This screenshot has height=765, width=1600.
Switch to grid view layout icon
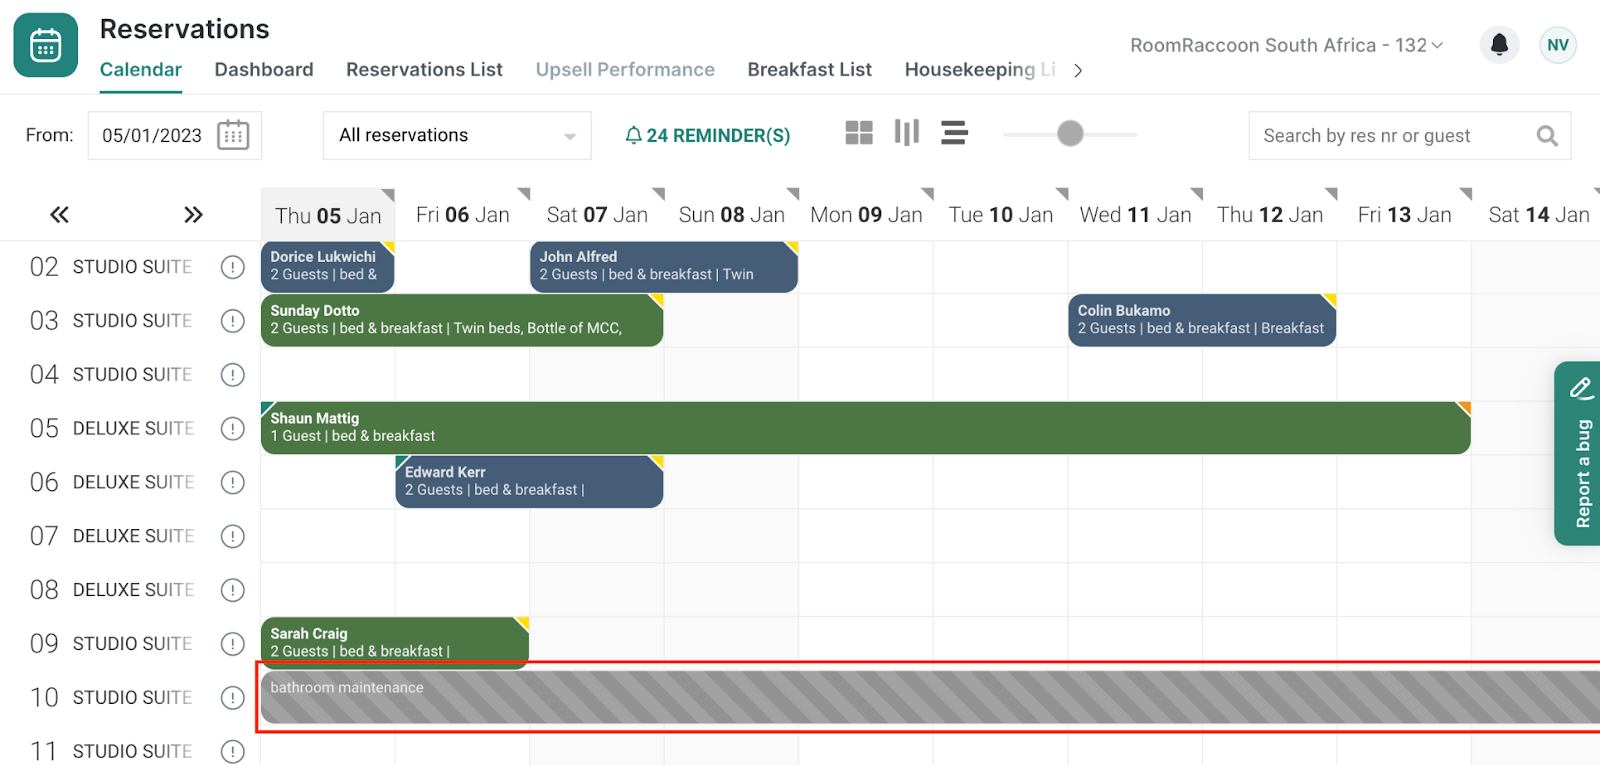click(859, 133)
